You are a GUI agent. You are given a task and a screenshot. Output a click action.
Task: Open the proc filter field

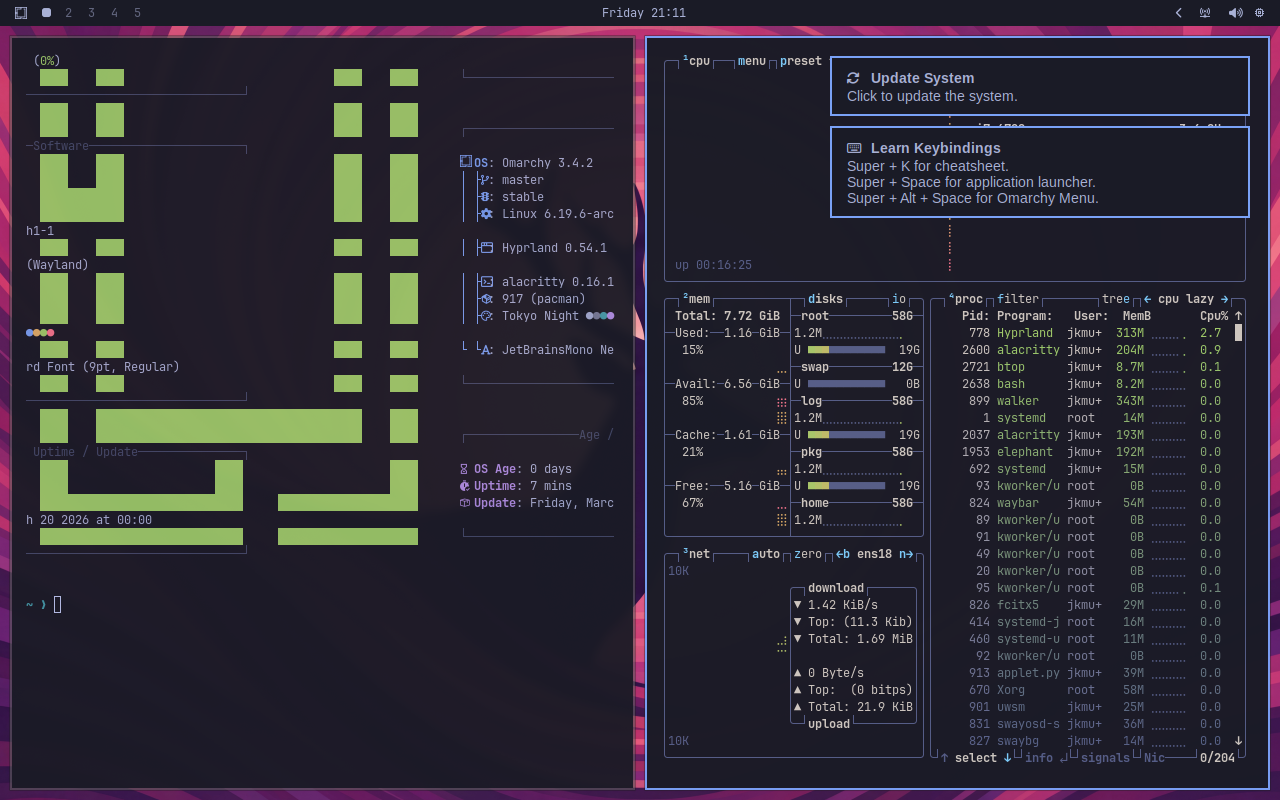[1017, 298]
